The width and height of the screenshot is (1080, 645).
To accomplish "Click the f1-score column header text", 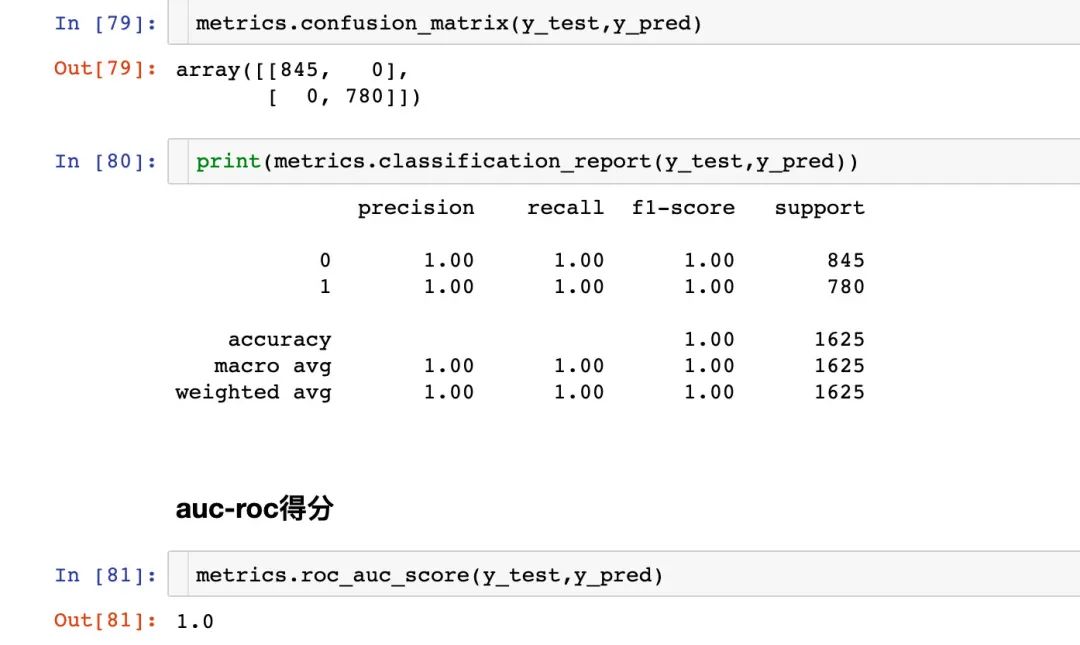I will (x=683, y=207).
